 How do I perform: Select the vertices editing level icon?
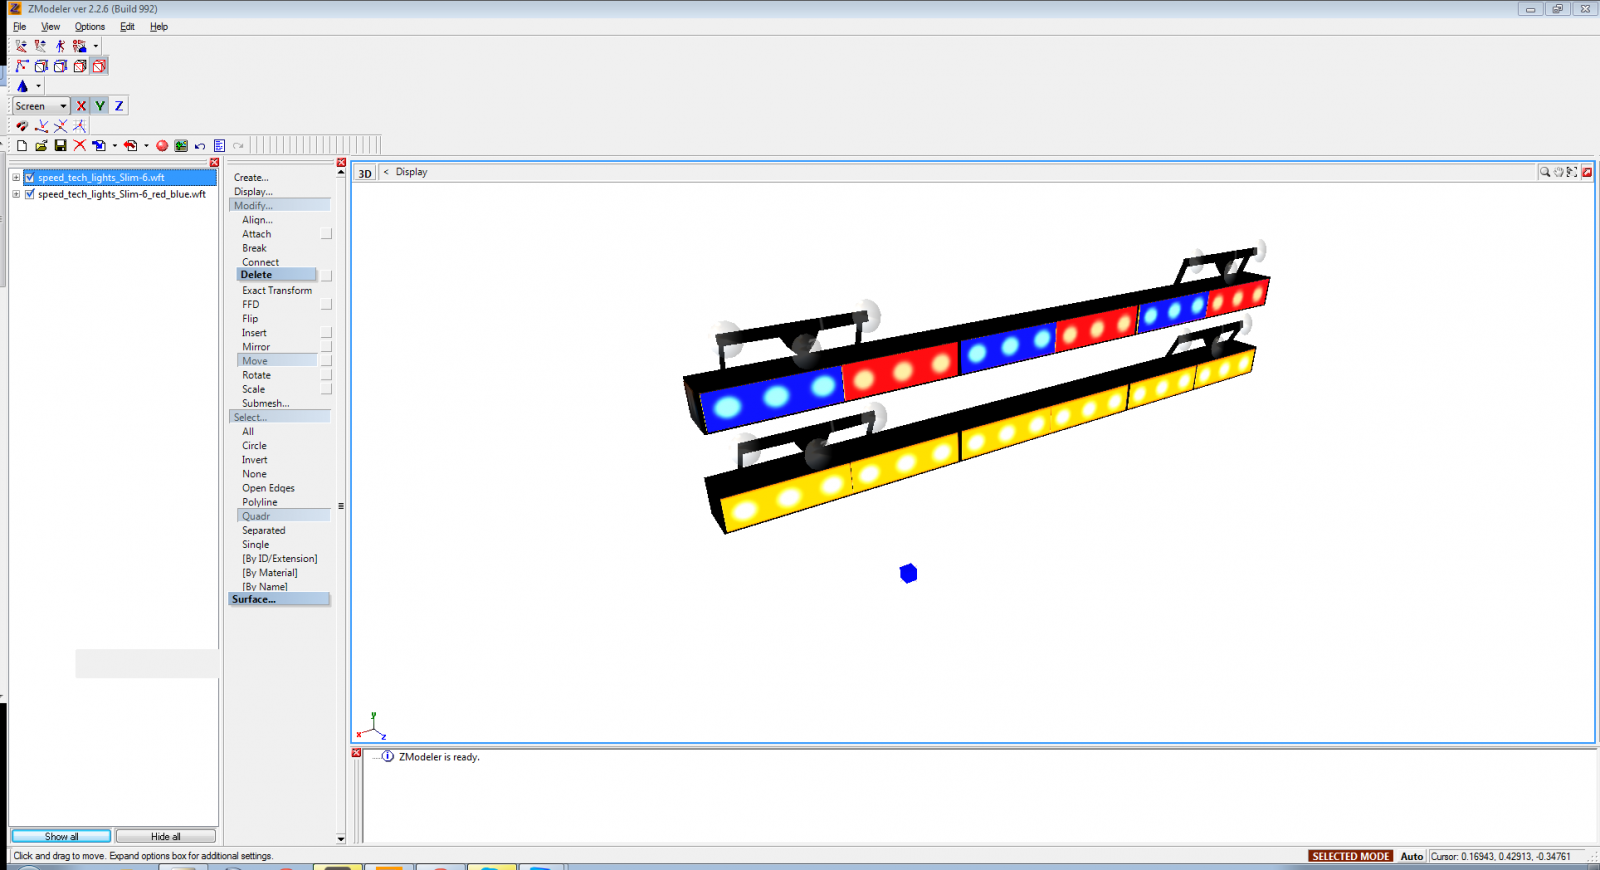(x=22, y=66)
